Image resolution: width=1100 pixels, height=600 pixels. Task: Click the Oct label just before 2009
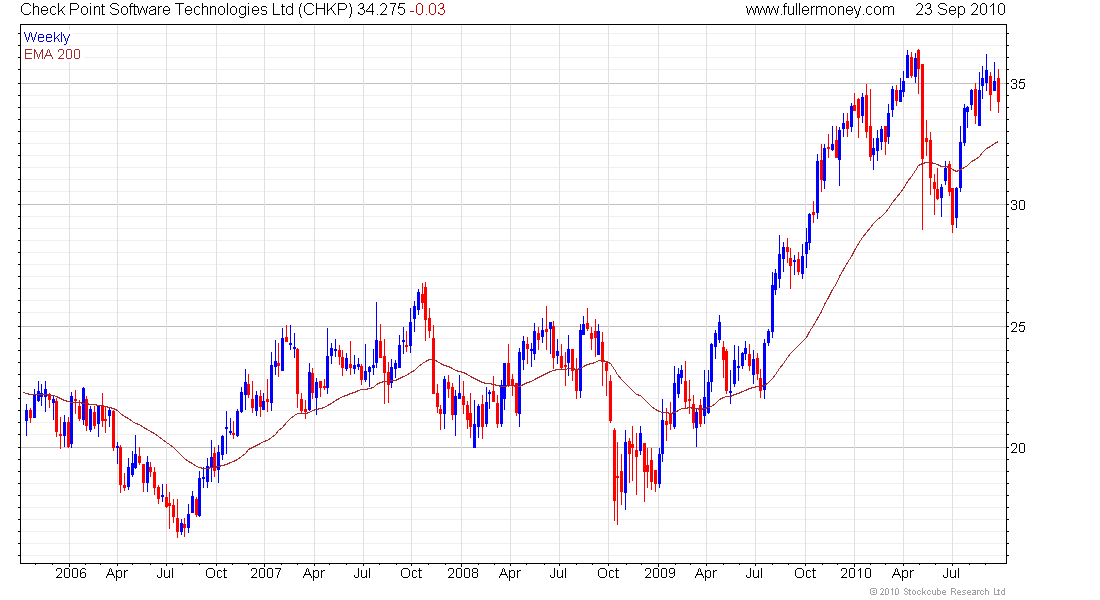click(x=608, y=573)
